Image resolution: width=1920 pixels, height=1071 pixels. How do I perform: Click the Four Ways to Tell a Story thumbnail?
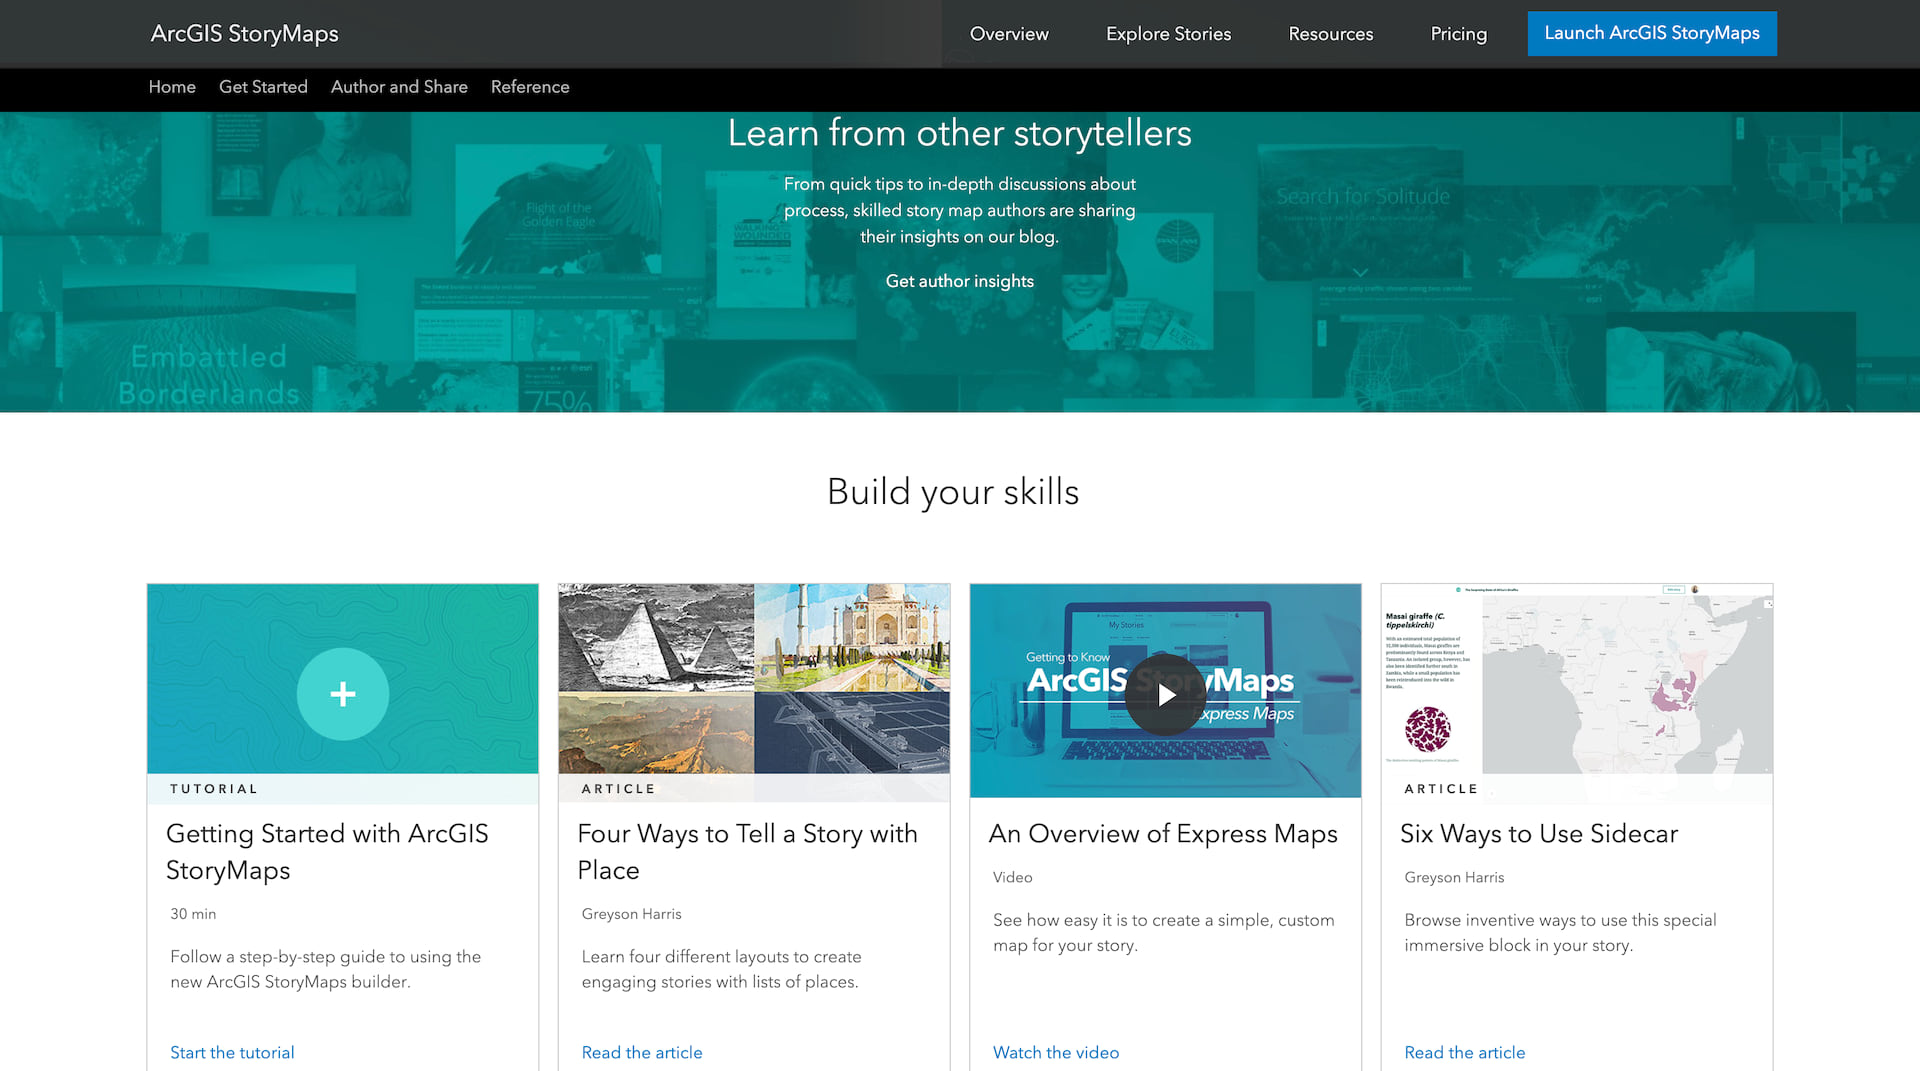pyautogui.click(x=754, y=680)
